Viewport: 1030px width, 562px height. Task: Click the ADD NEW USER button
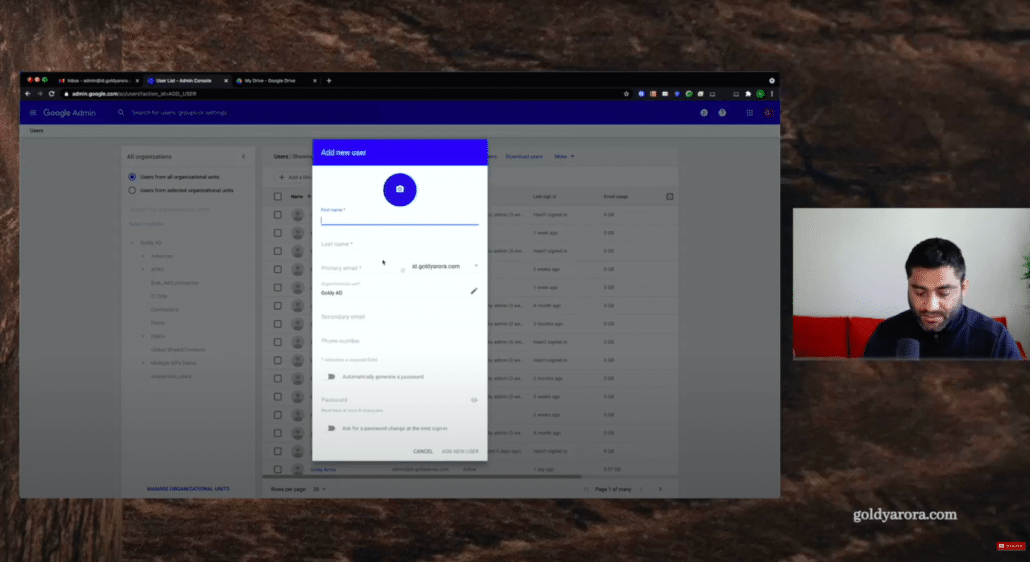[x=460, y=452]
